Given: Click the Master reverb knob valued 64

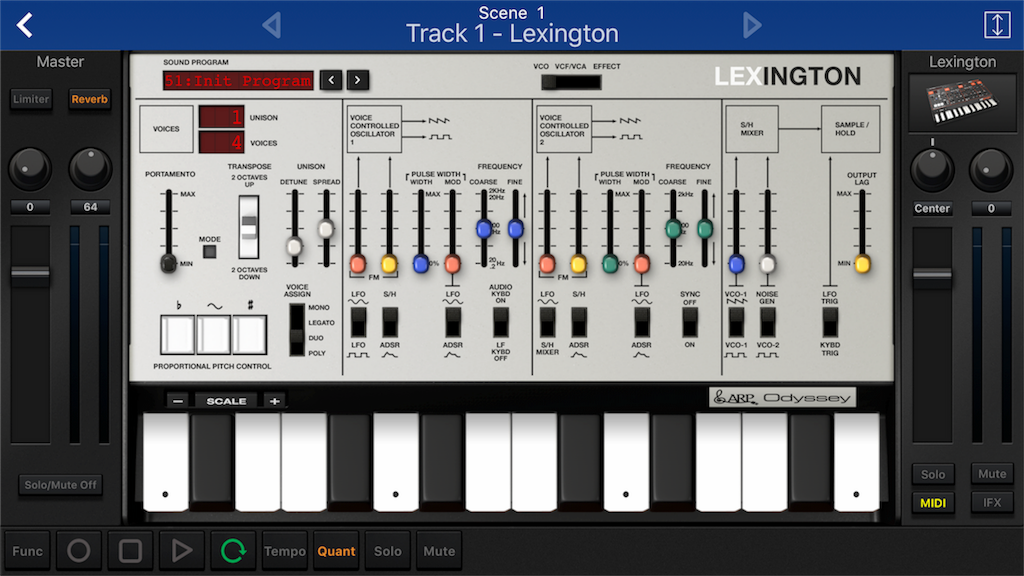Looking at the screenshot, I should (90, 168).
